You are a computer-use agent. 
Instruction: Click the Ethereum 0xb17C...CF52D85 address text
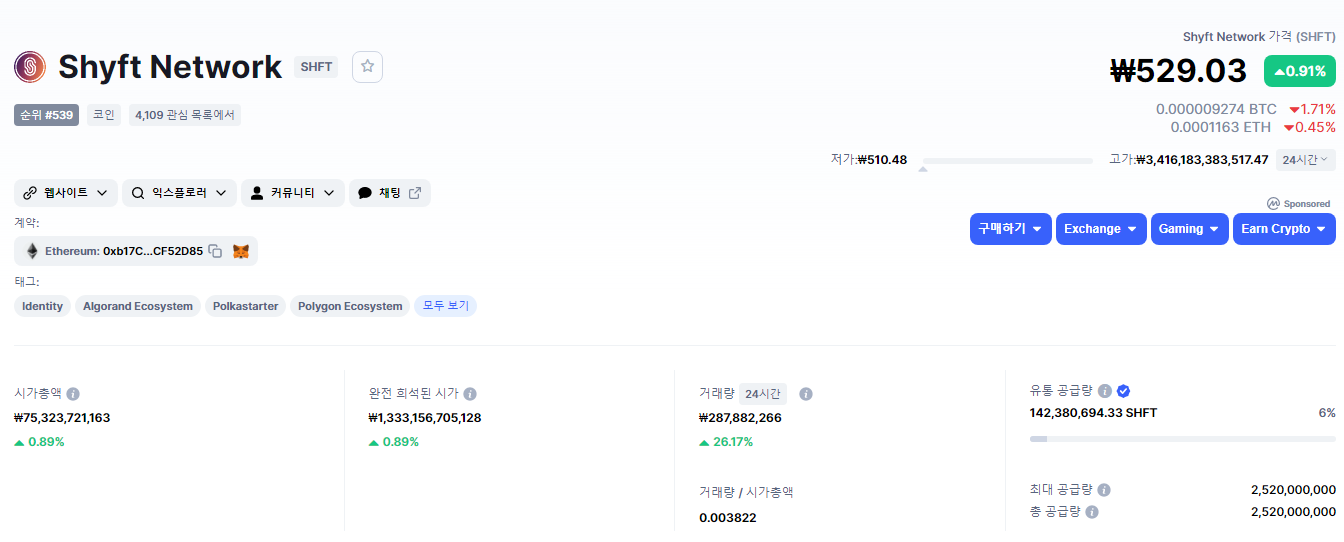(124, 251)
